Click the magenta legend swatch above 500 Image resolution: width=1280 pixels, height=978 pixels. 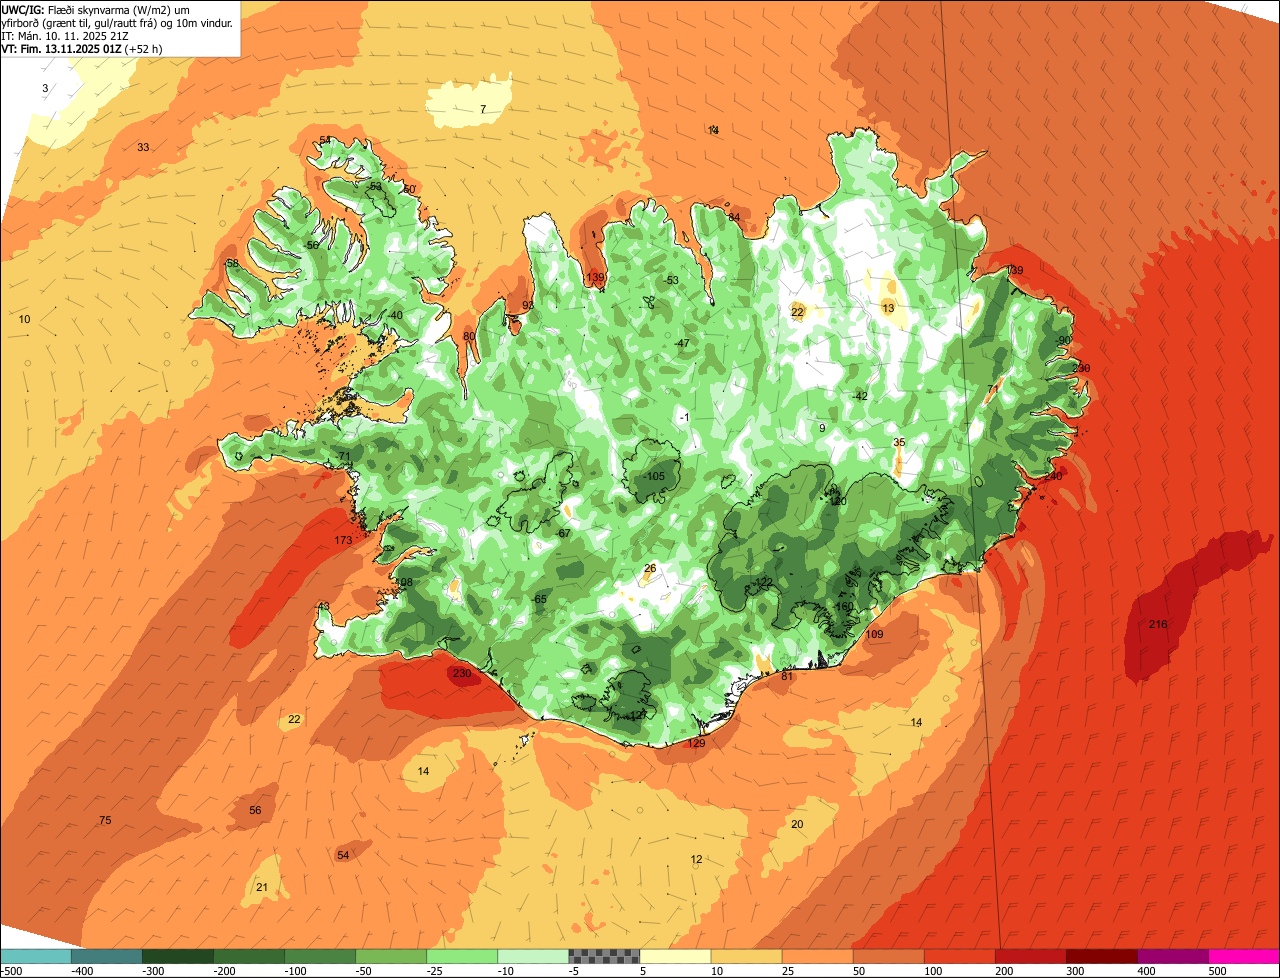point(1244,956)
